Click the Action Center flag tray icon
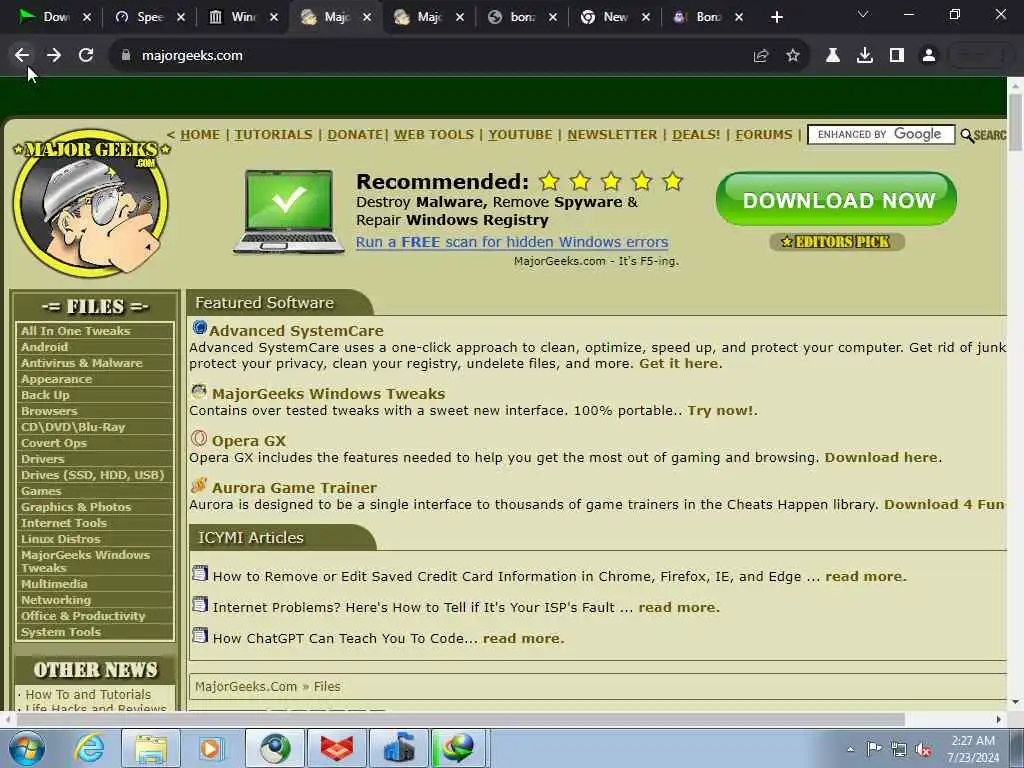Viewport: 1024px width, 768px height. [874, 748]
